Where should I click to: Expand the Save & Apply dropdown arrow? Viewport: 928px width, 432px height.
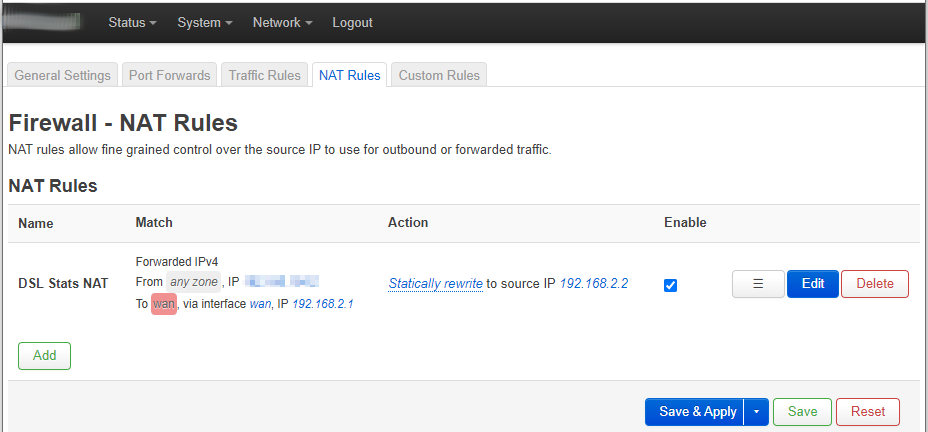pyautogui.click(x=756, y=412)
